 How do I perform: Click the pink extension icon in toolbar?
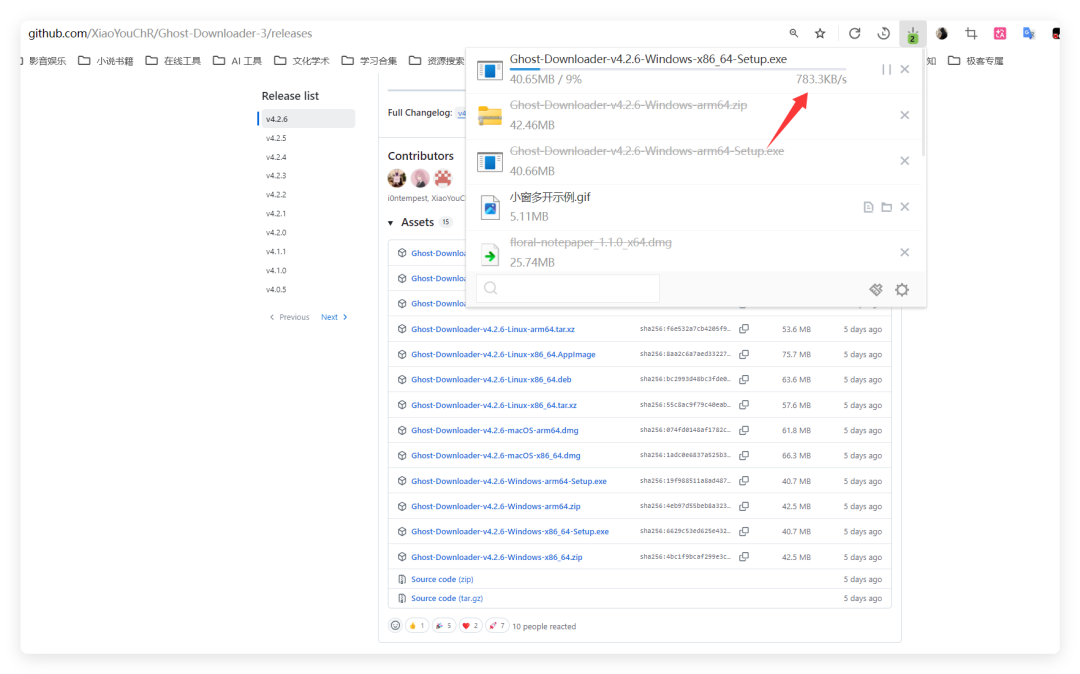click(999, 33)
